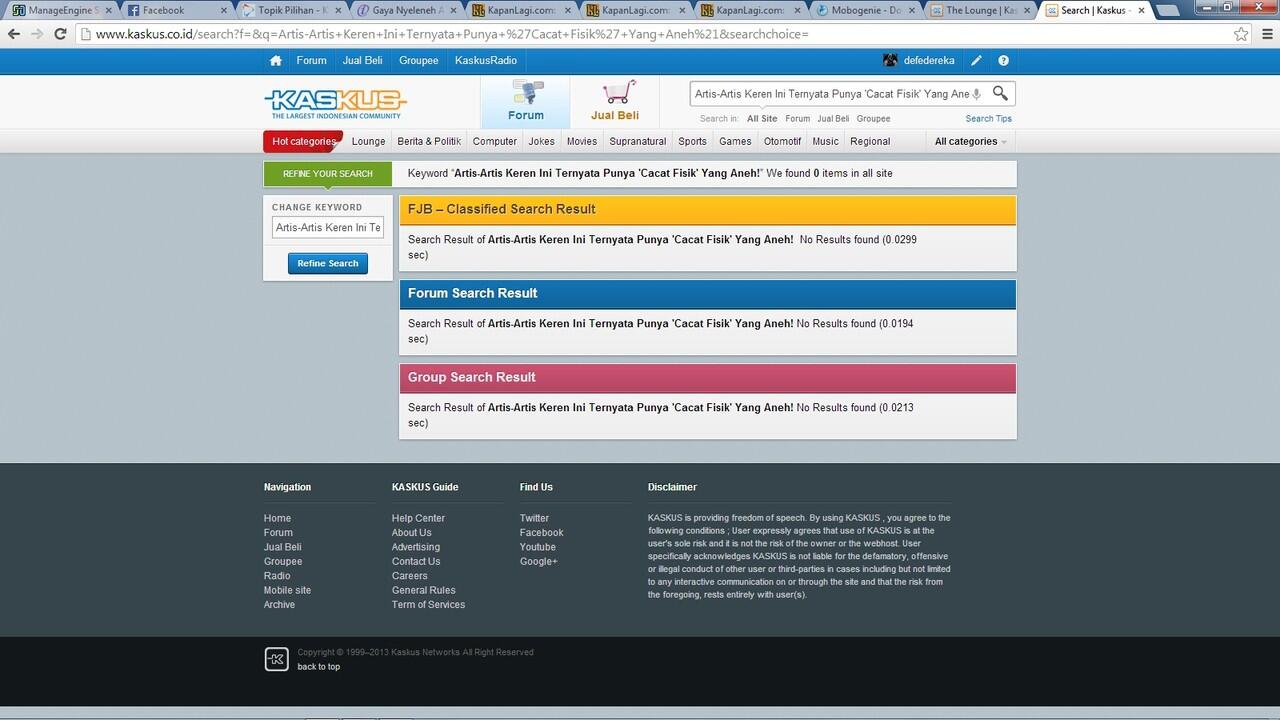Open defedereka profile username link
Image resolution: width=1280 pixels, height=720 pixels.
pyautogui.click(x=929, y=60)
